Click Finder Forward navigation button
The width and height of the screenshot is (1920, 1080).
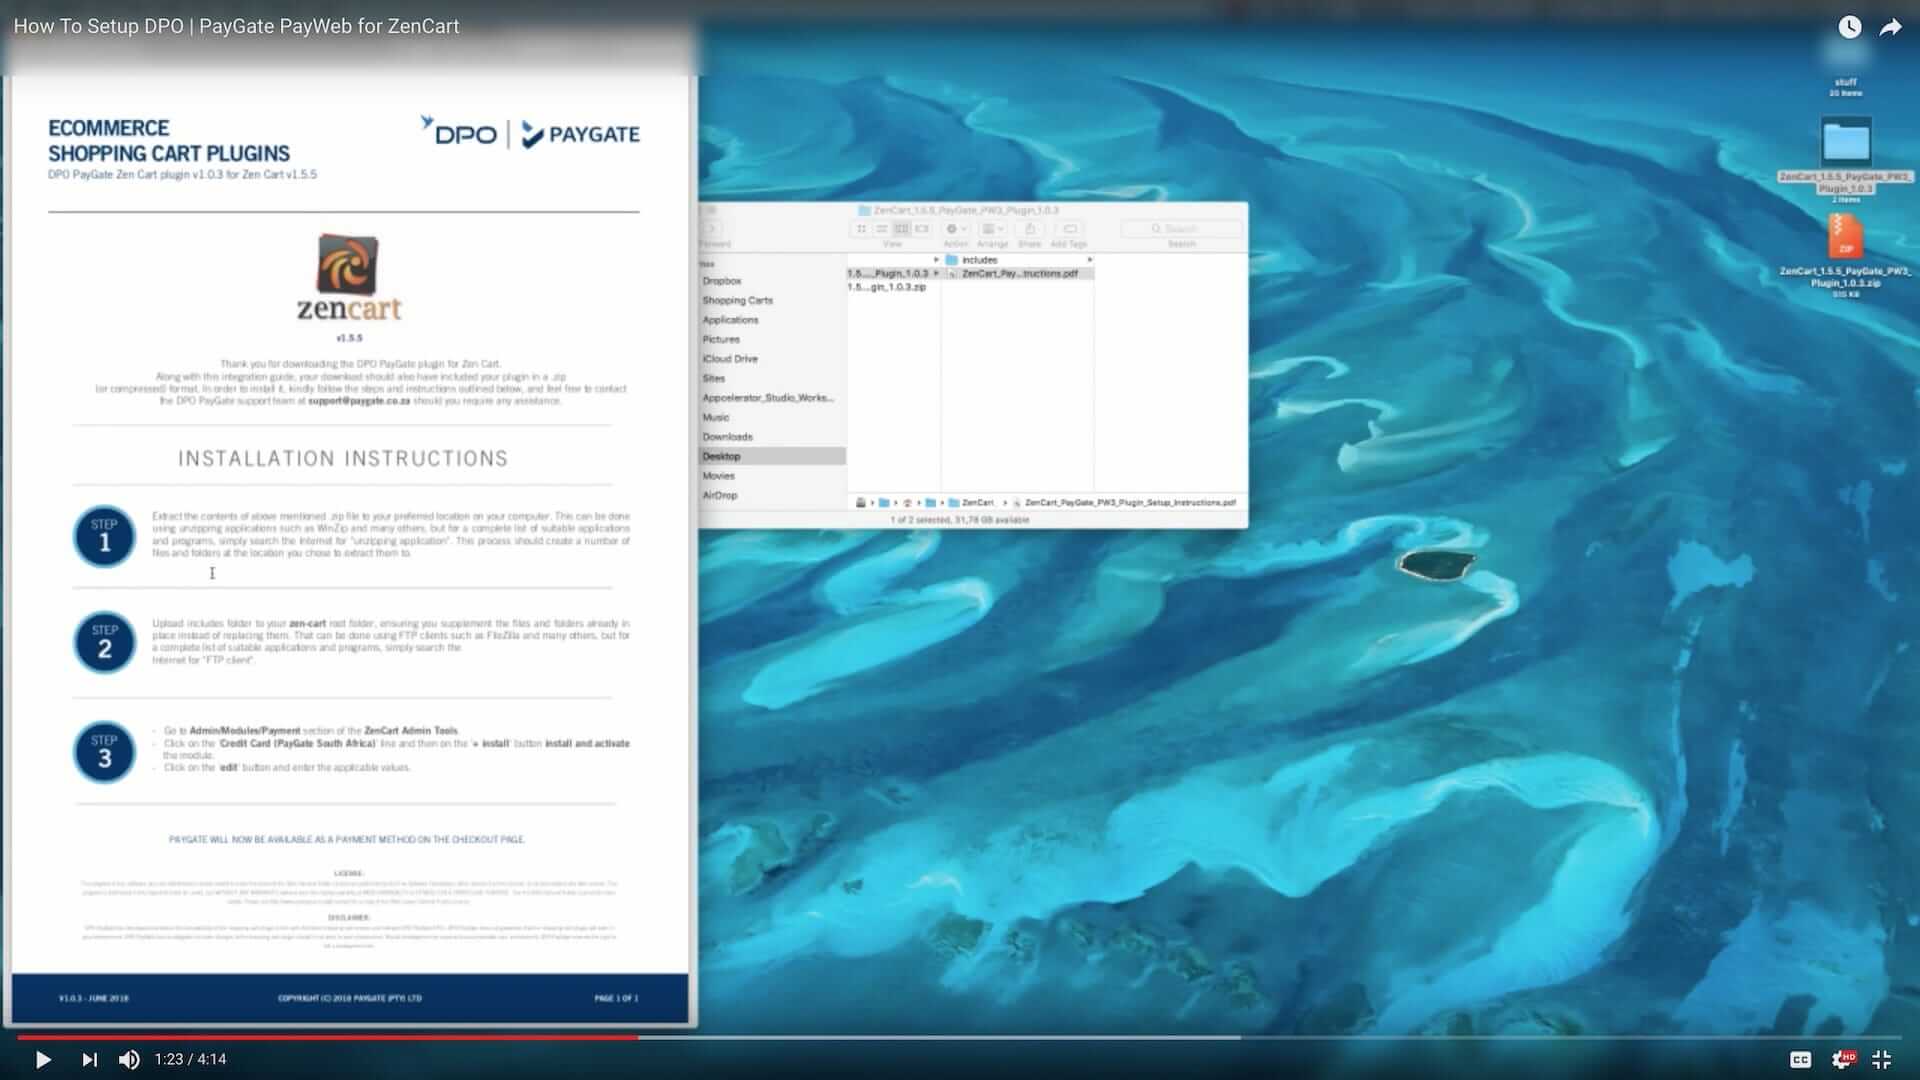coord(711,229)
